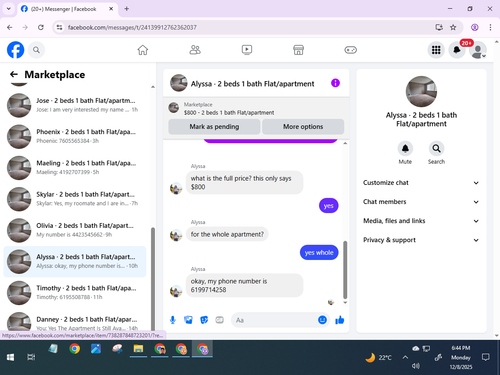Open the emoji picker icon
This screenshot has width=500, height=375.
[x=322, y=320]
